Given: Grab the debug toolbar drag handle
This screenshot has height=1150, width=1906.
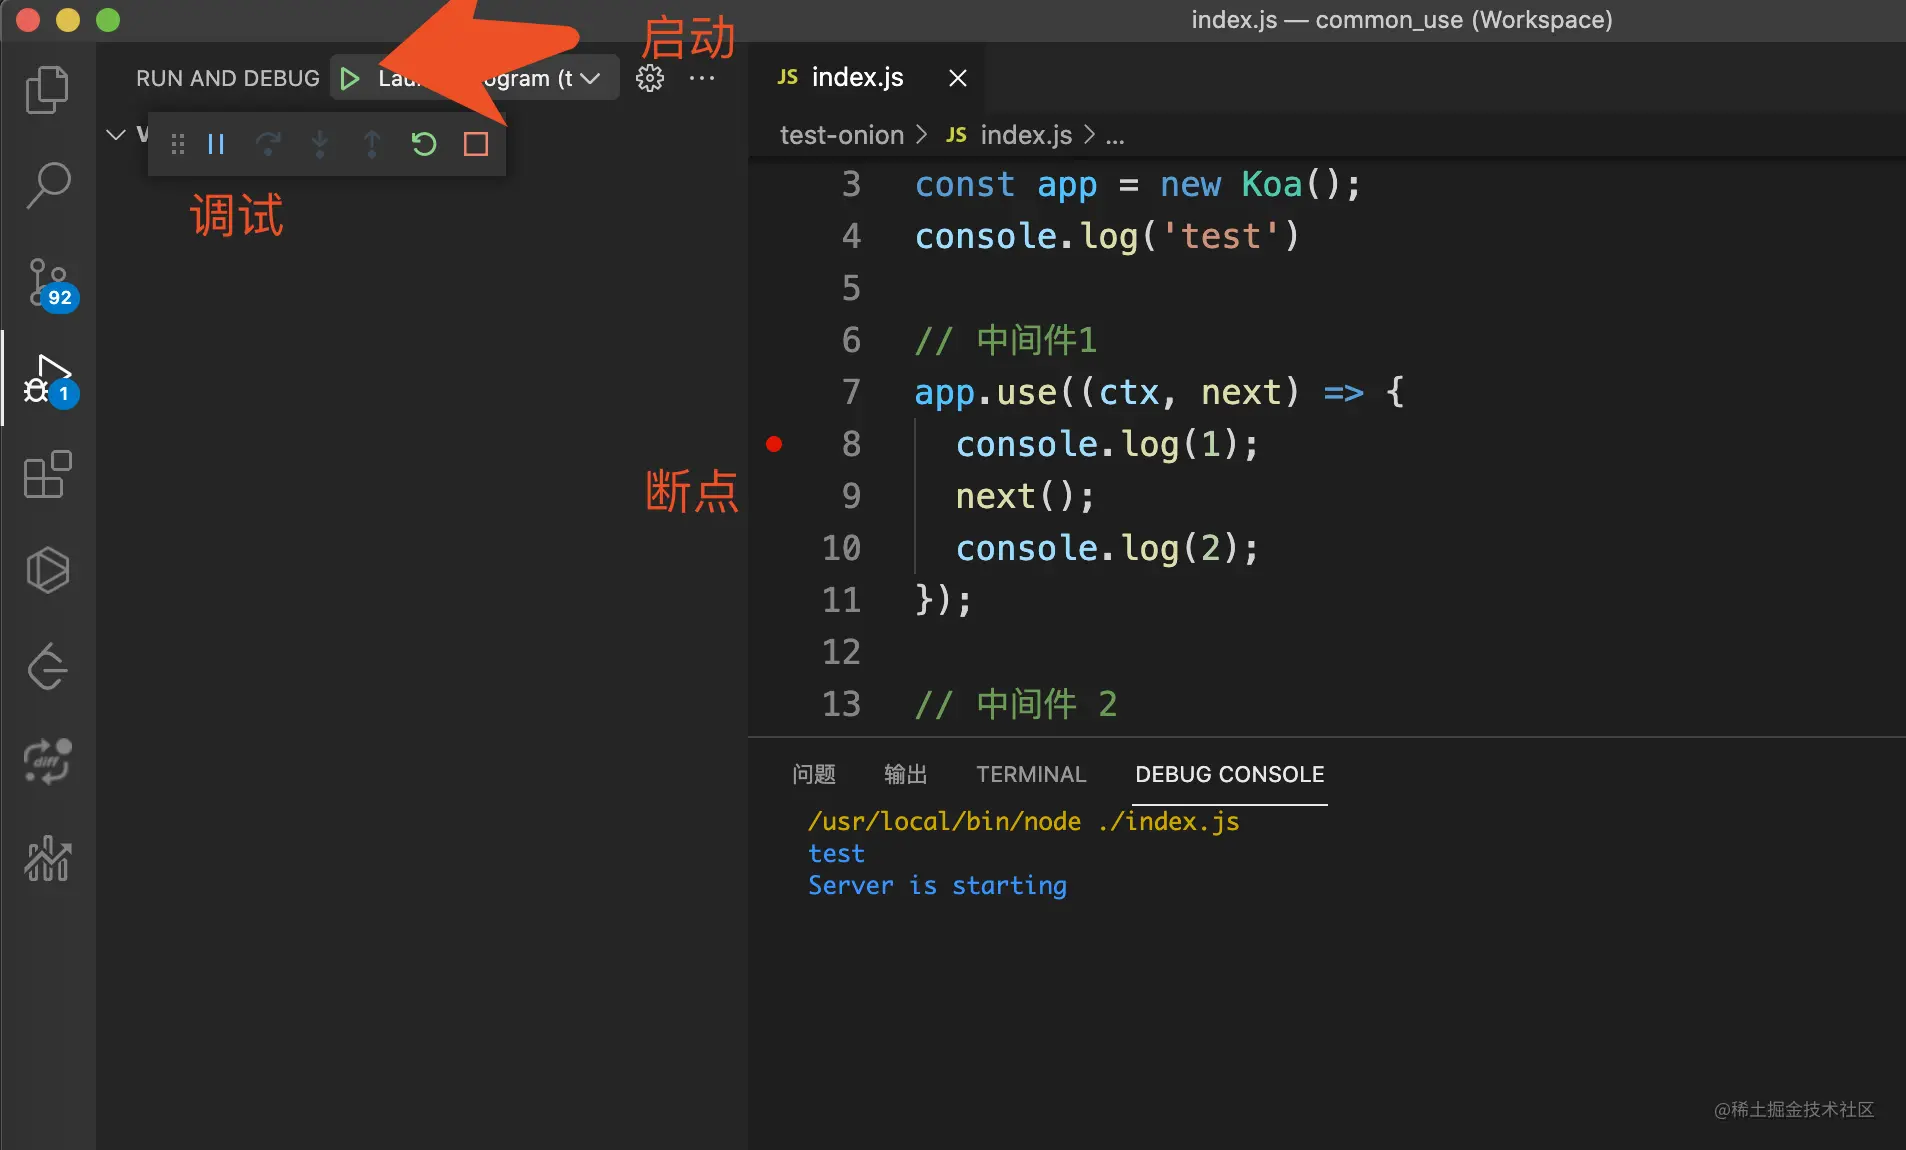Looking at the screenshot, I should pos(178,145).
